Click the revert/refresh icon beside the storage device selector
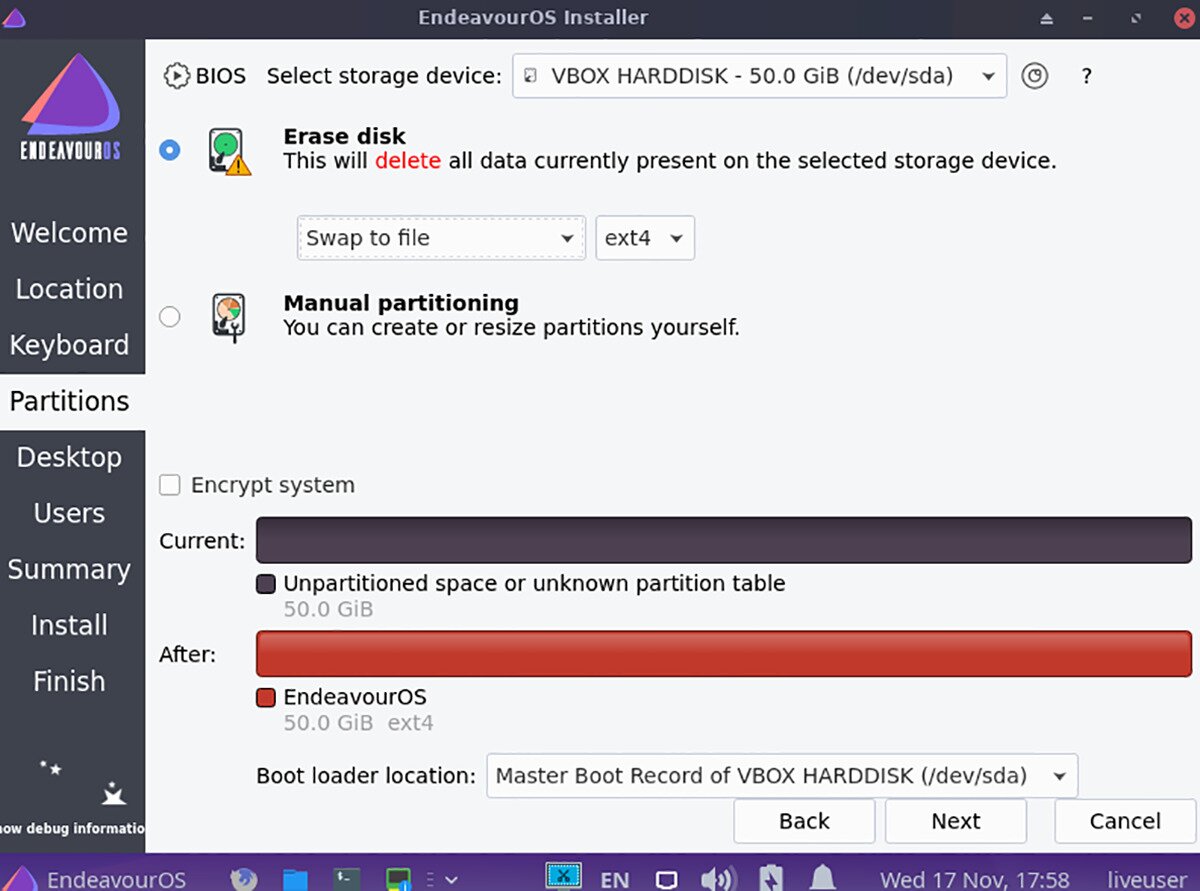 [x=1035, y=76]
